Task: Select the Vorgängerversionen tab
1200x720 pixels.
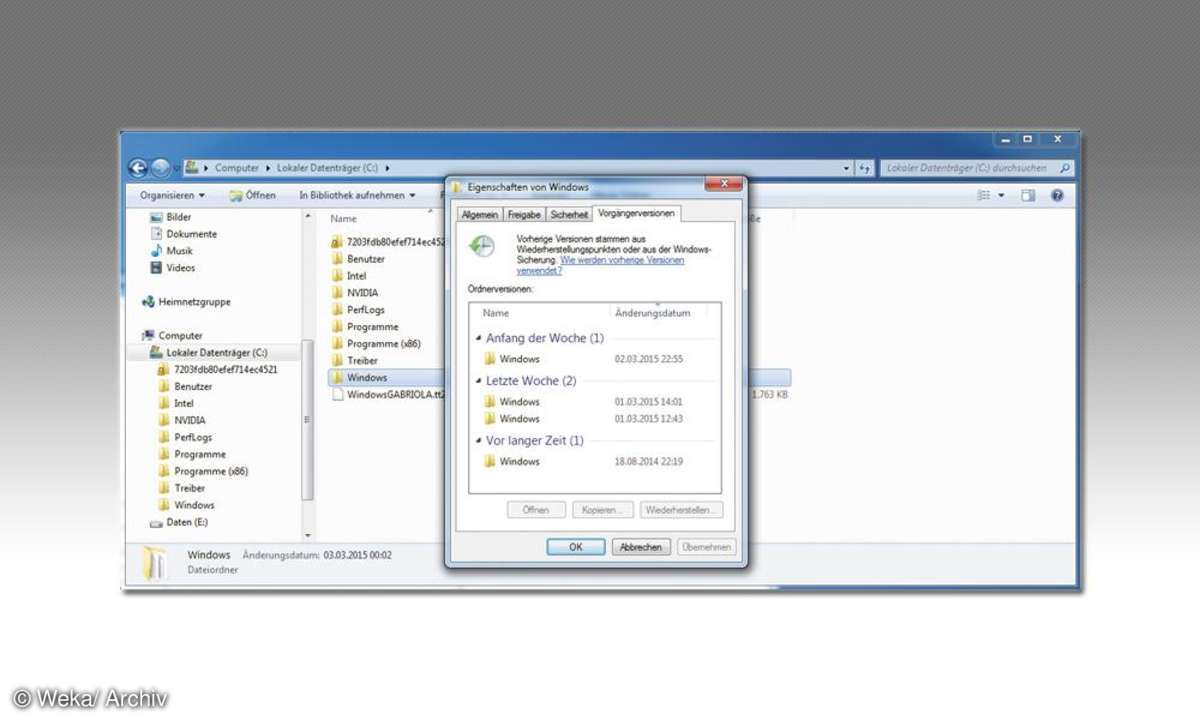Action: 636,213
